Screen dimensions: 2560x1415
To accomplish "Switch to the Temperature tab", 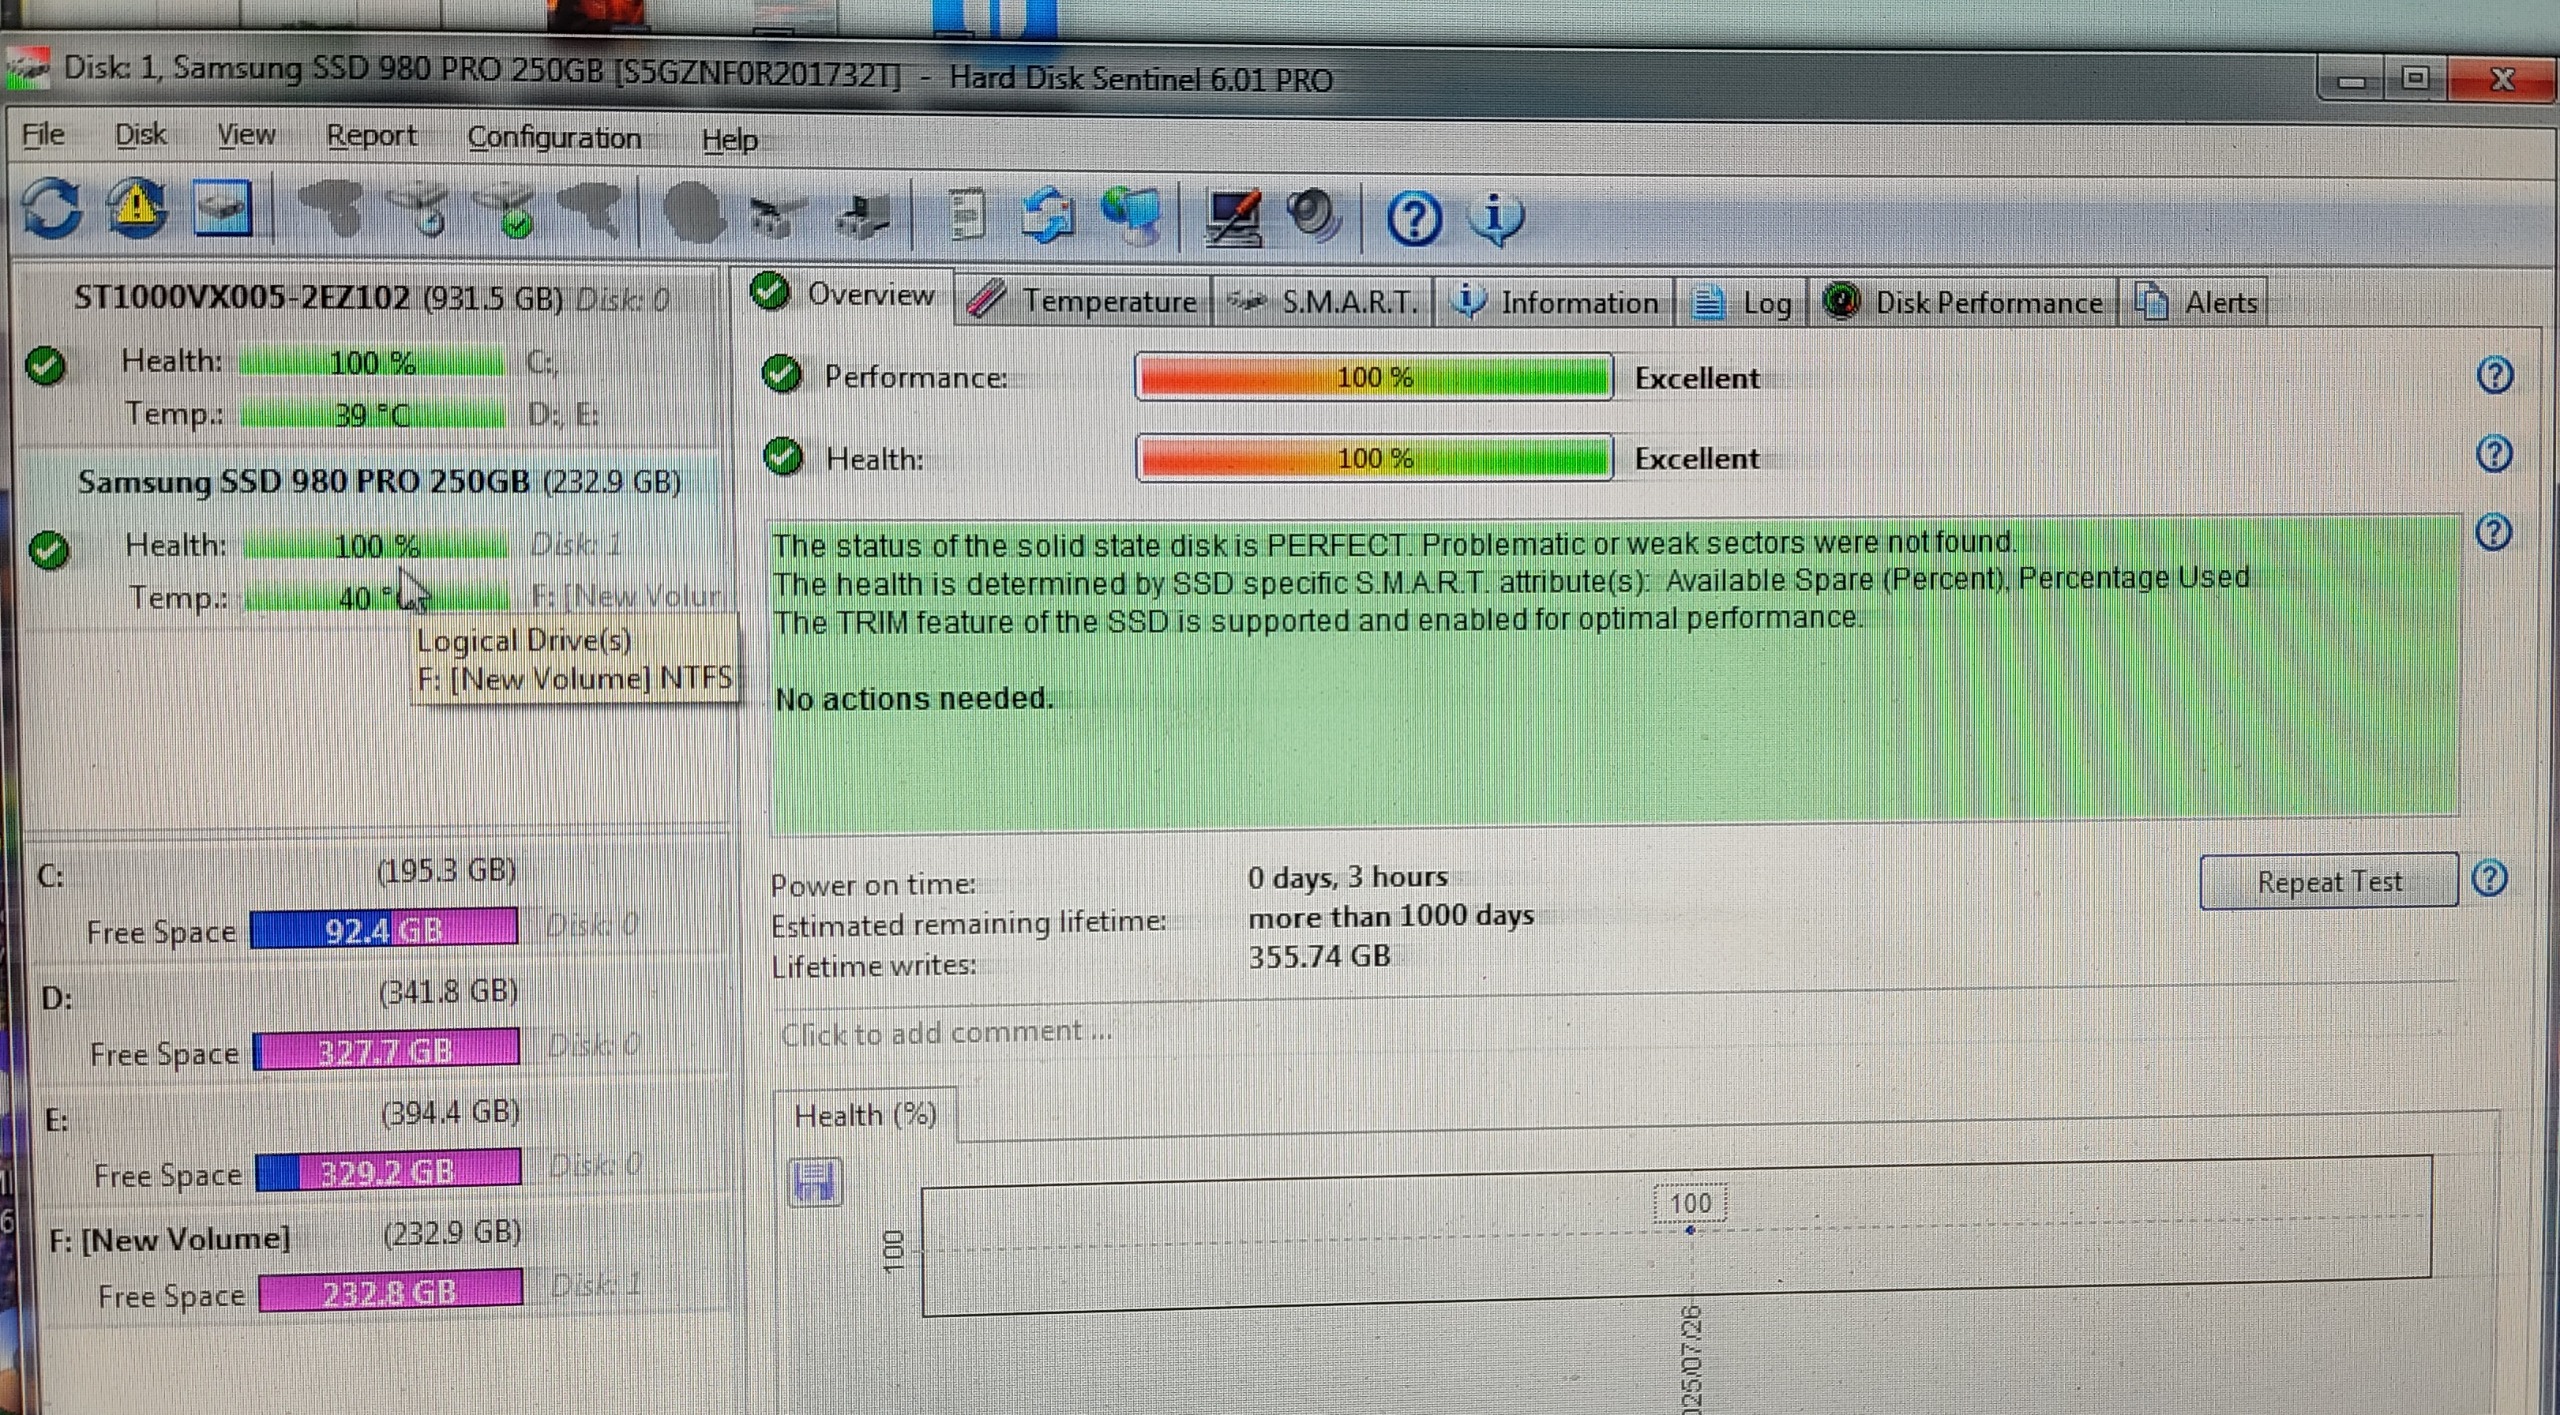I will coord(1084,300).
